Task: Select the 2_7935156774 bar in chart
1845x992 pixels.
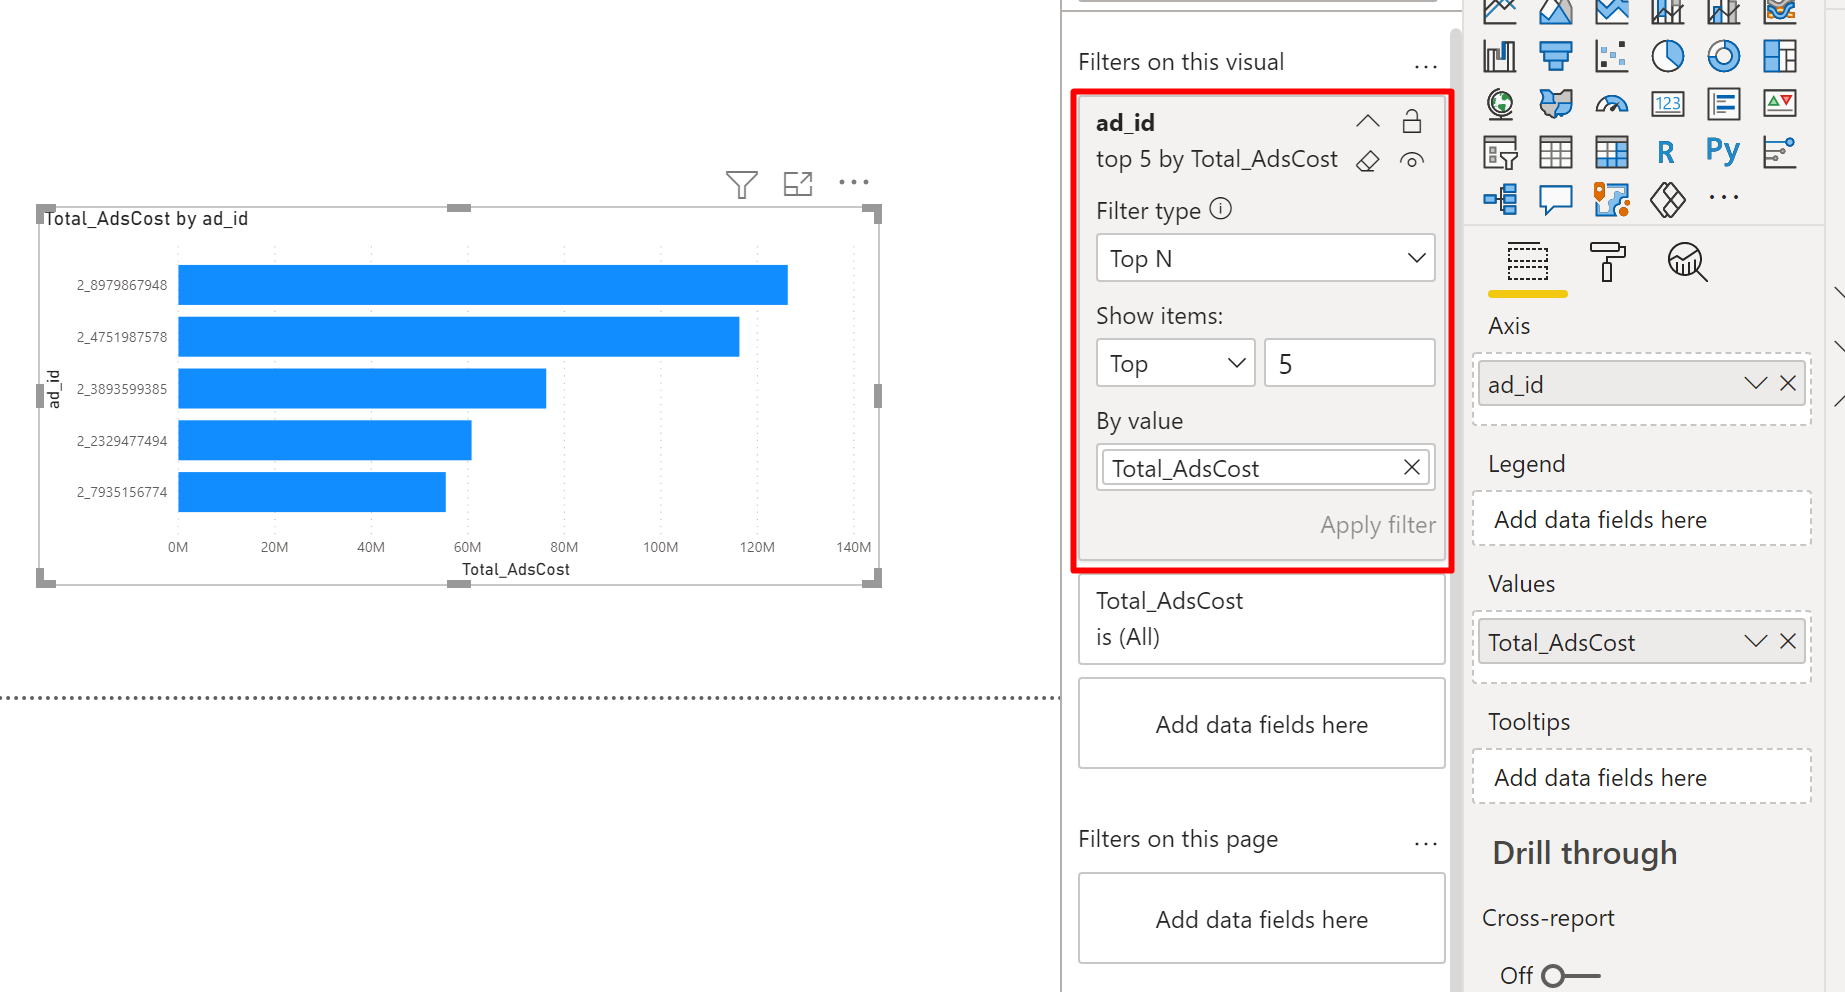Action: [312, 492]
